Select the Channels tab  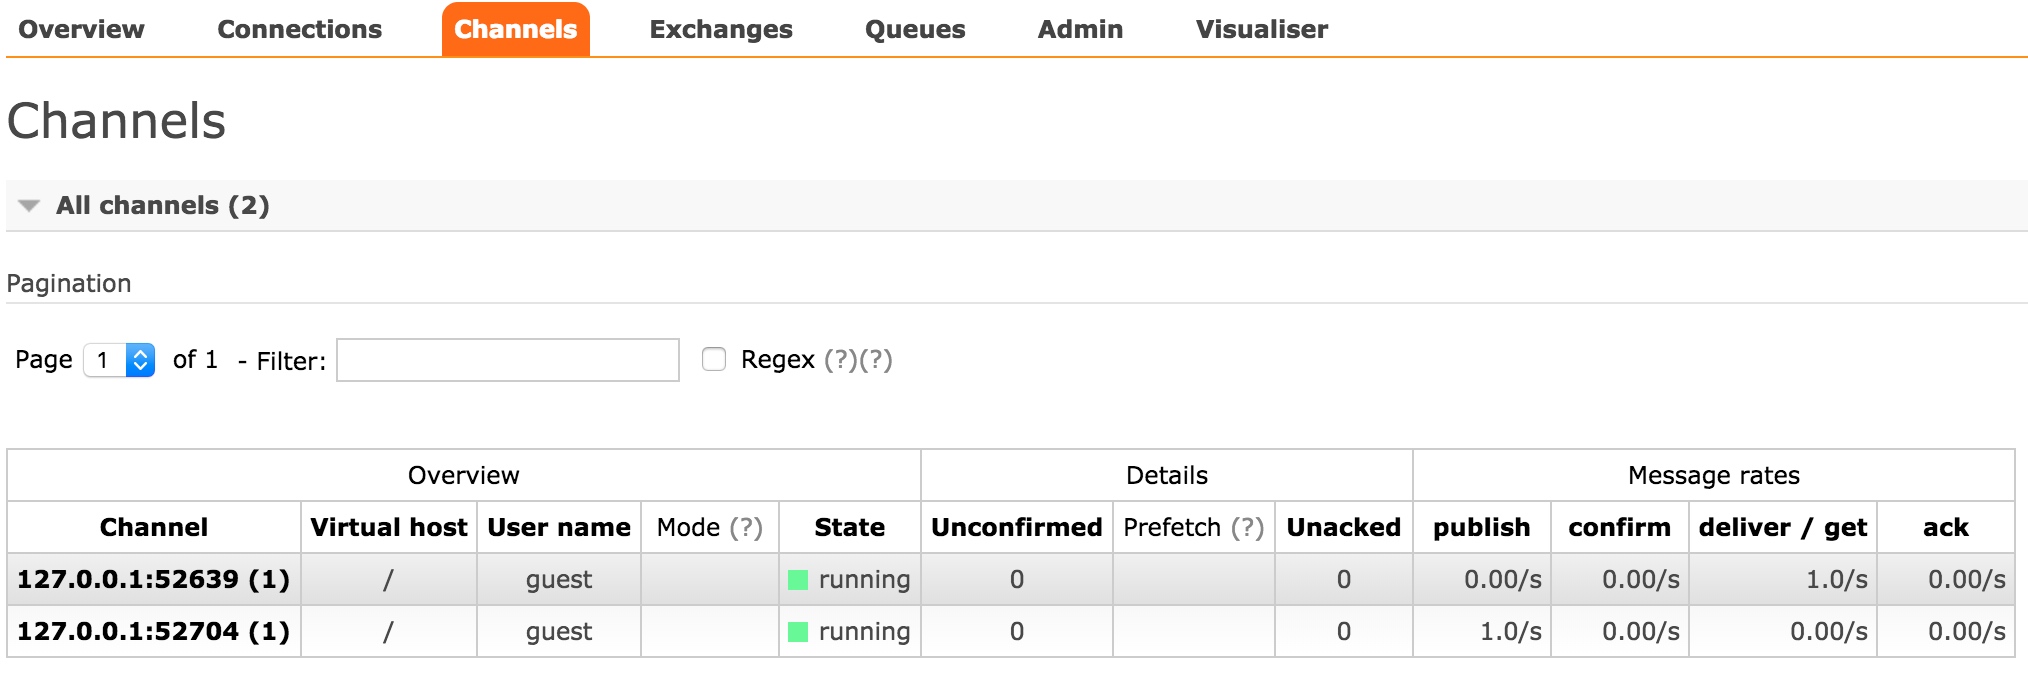click(x=515, y=29)
